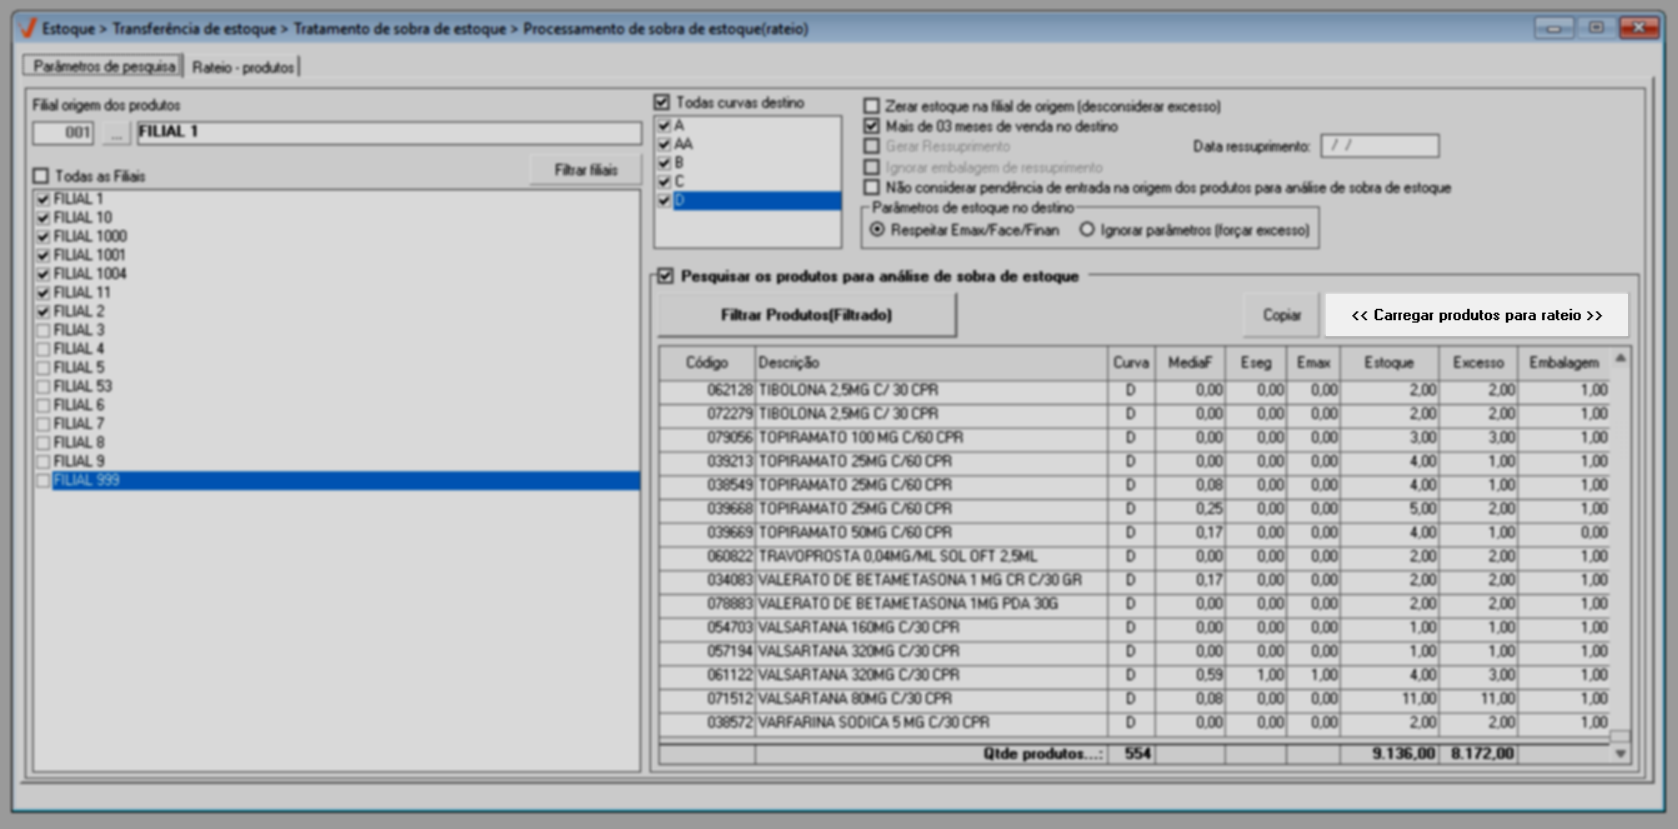Image resolution: width=1678 pixels, height=829 pixels.
Task: Uncheck 'Mais de 03 meses de venda no destino'
Action: coord(872,126)
